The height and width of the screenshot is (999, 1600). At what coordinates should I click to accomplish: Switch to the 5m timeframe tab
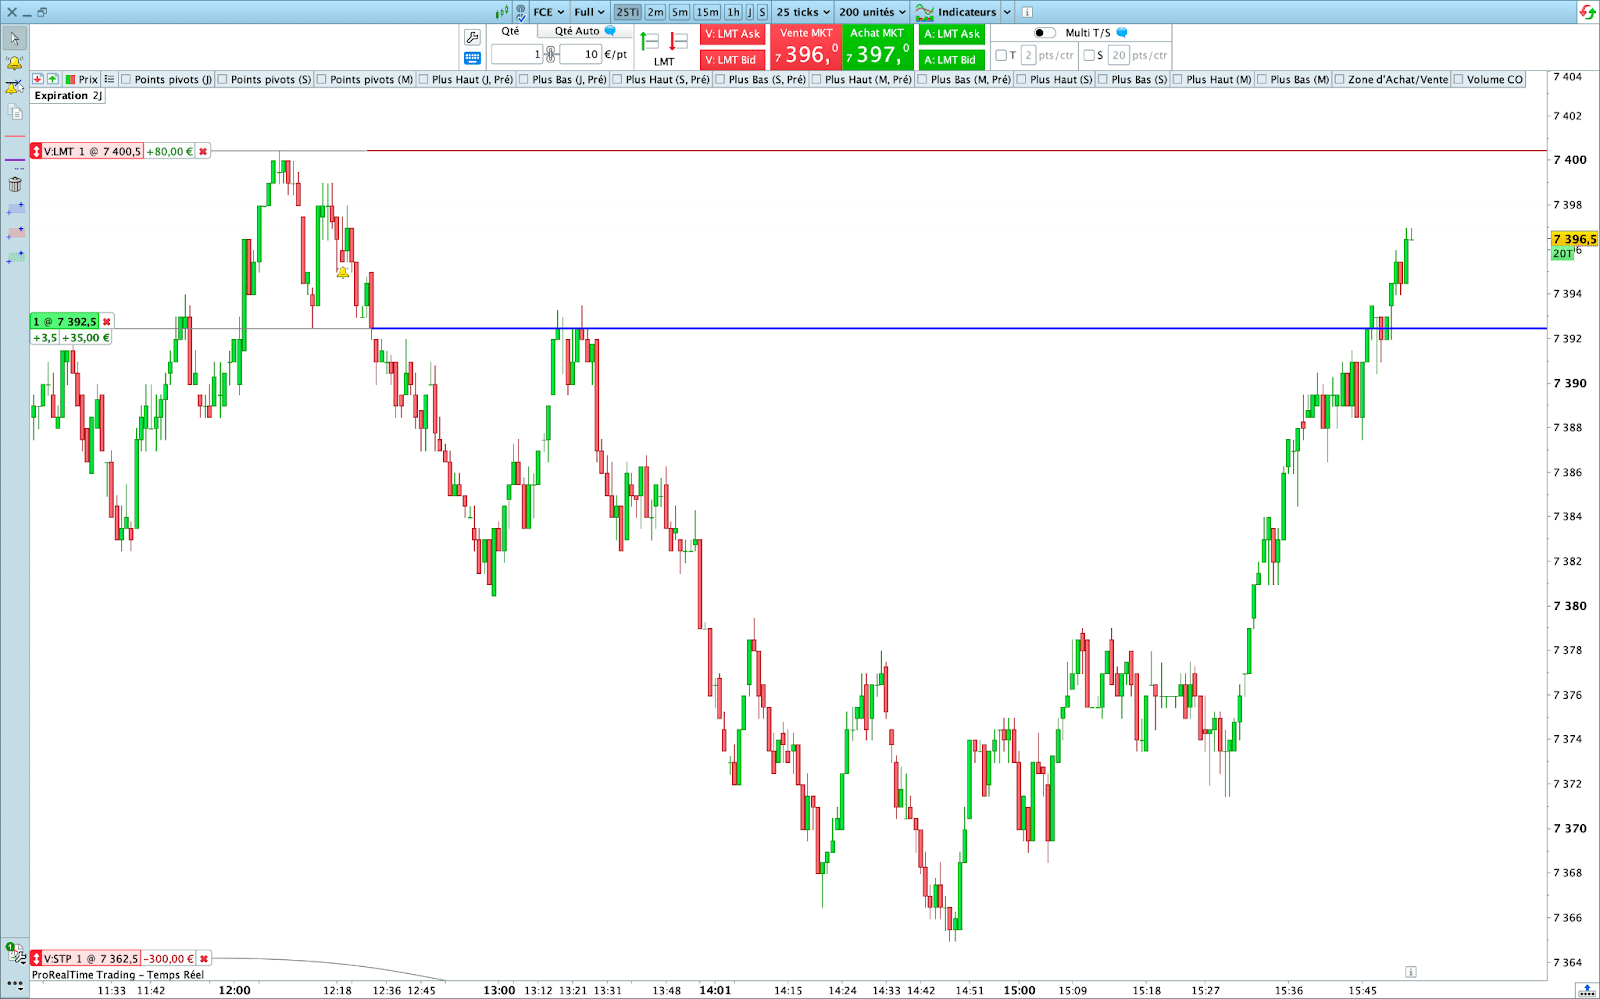[x=679, y=12]
